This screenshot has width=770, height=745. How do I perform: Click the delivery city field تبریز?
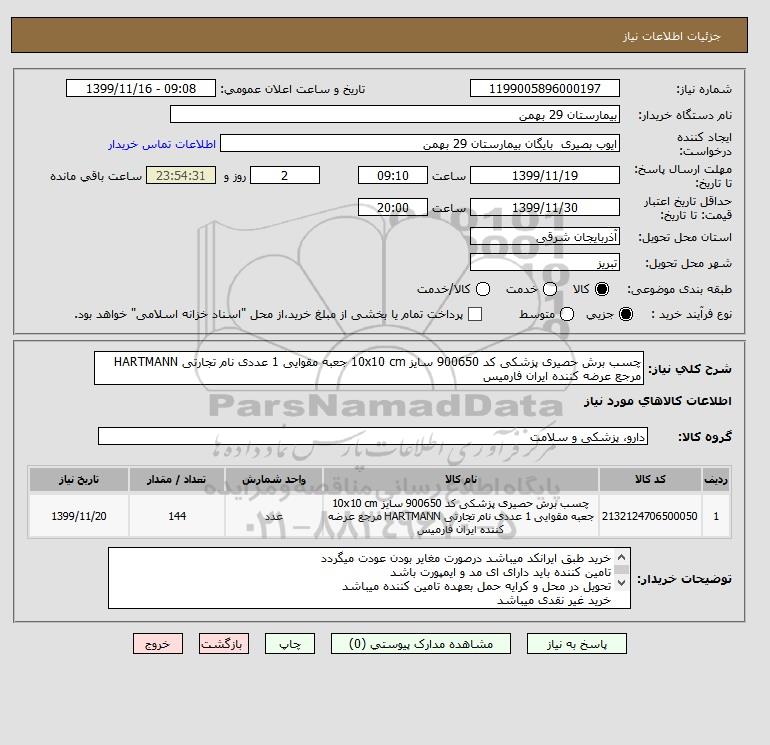tap(545, 262)
